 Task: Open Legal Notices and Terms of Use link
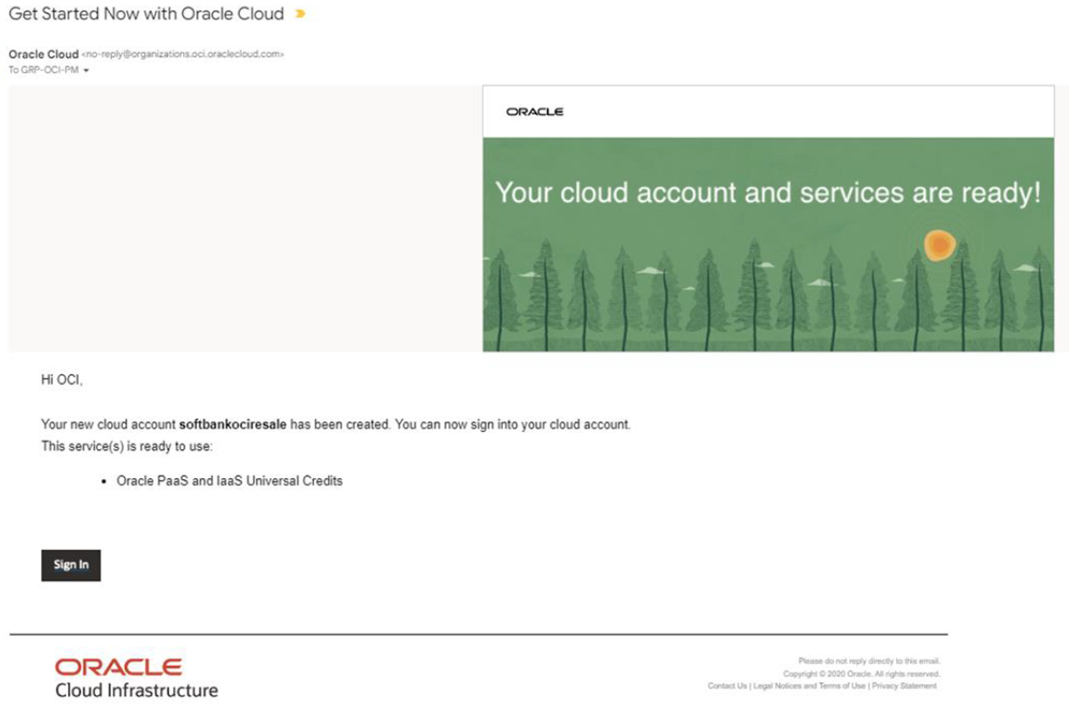pyautogui.click(x=809, y=686)
